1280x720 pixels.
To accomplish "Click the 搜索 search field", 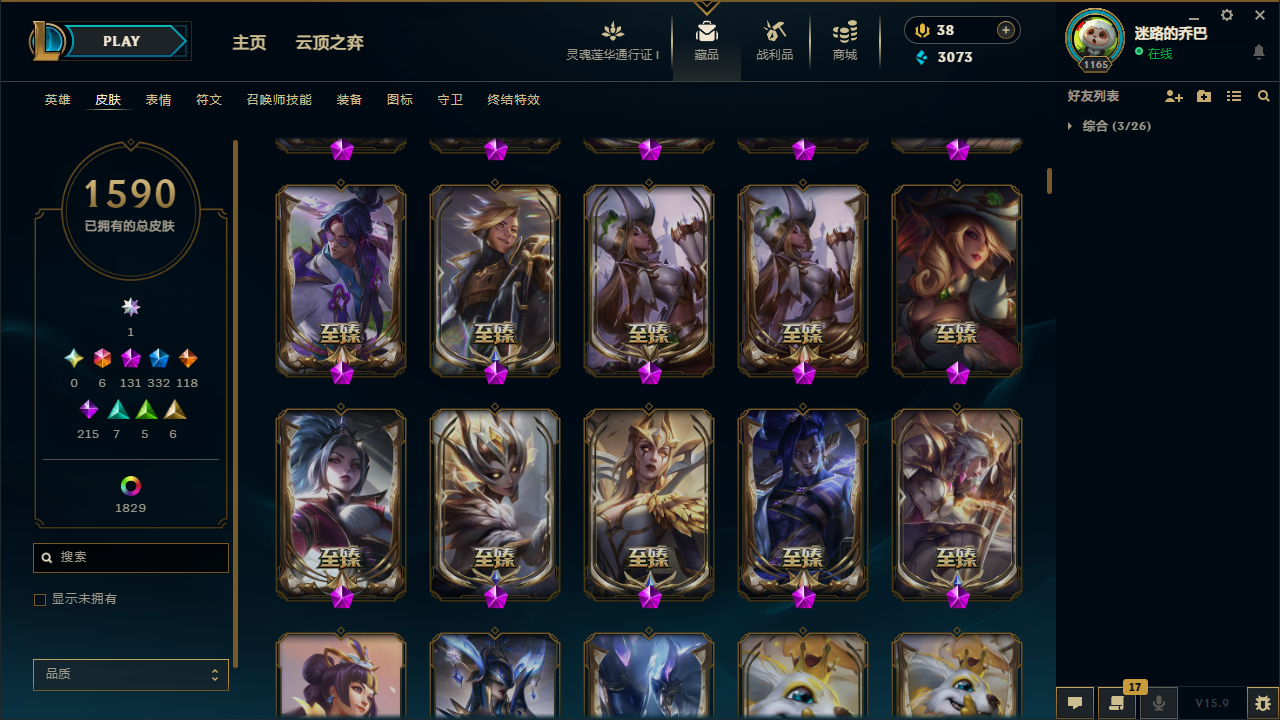I will 131,557.
